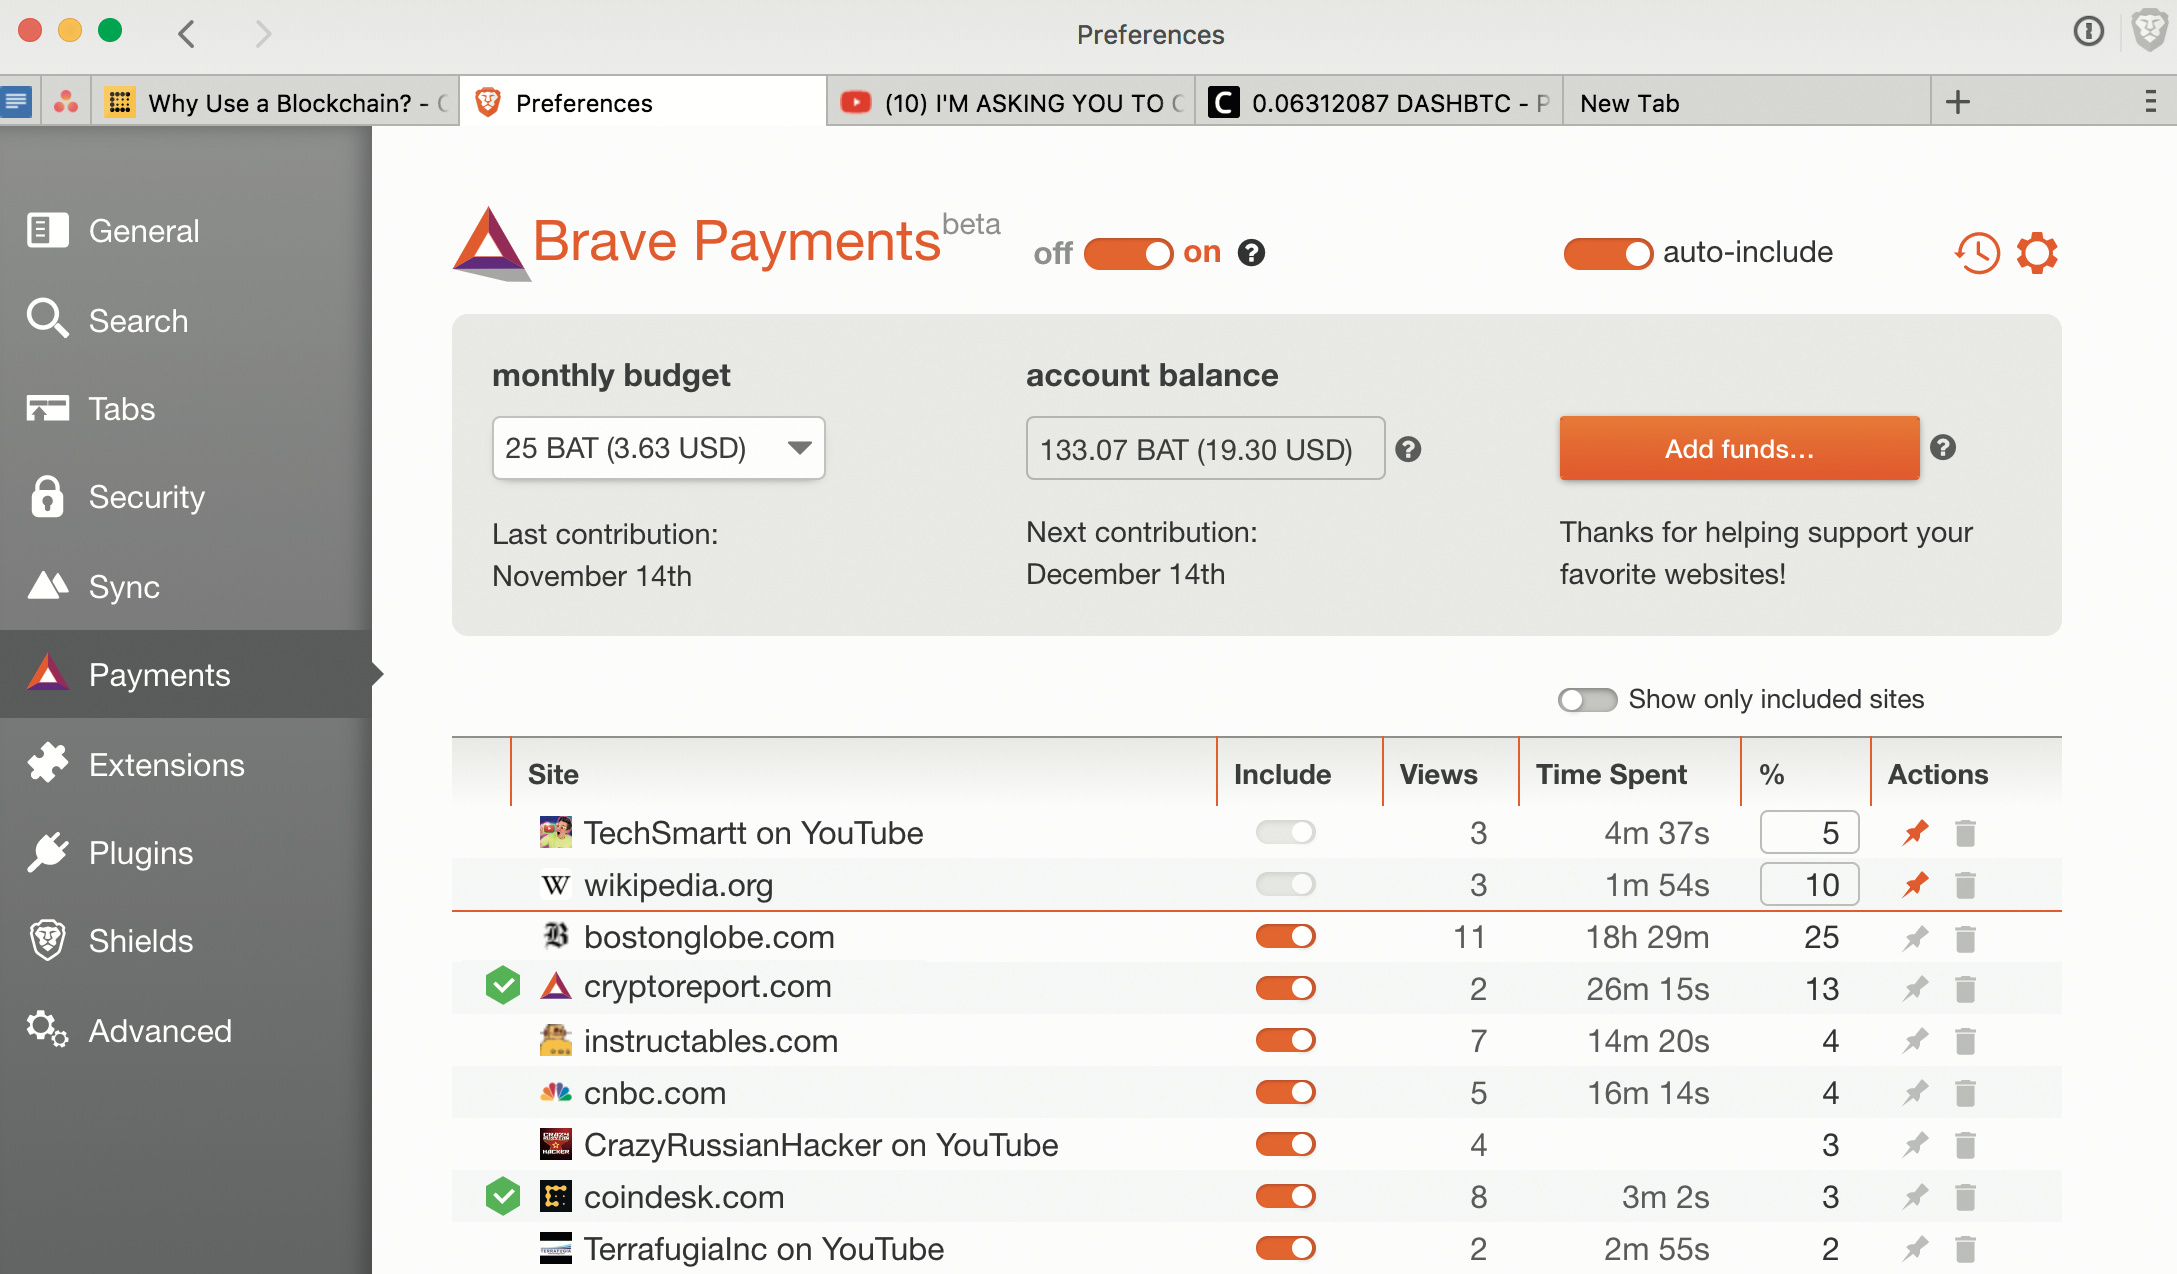Exclude cnbc.com with its Include toggle
Screen dimensions: 2177x1274
pyautogui.click(x=1285, y=1093)
